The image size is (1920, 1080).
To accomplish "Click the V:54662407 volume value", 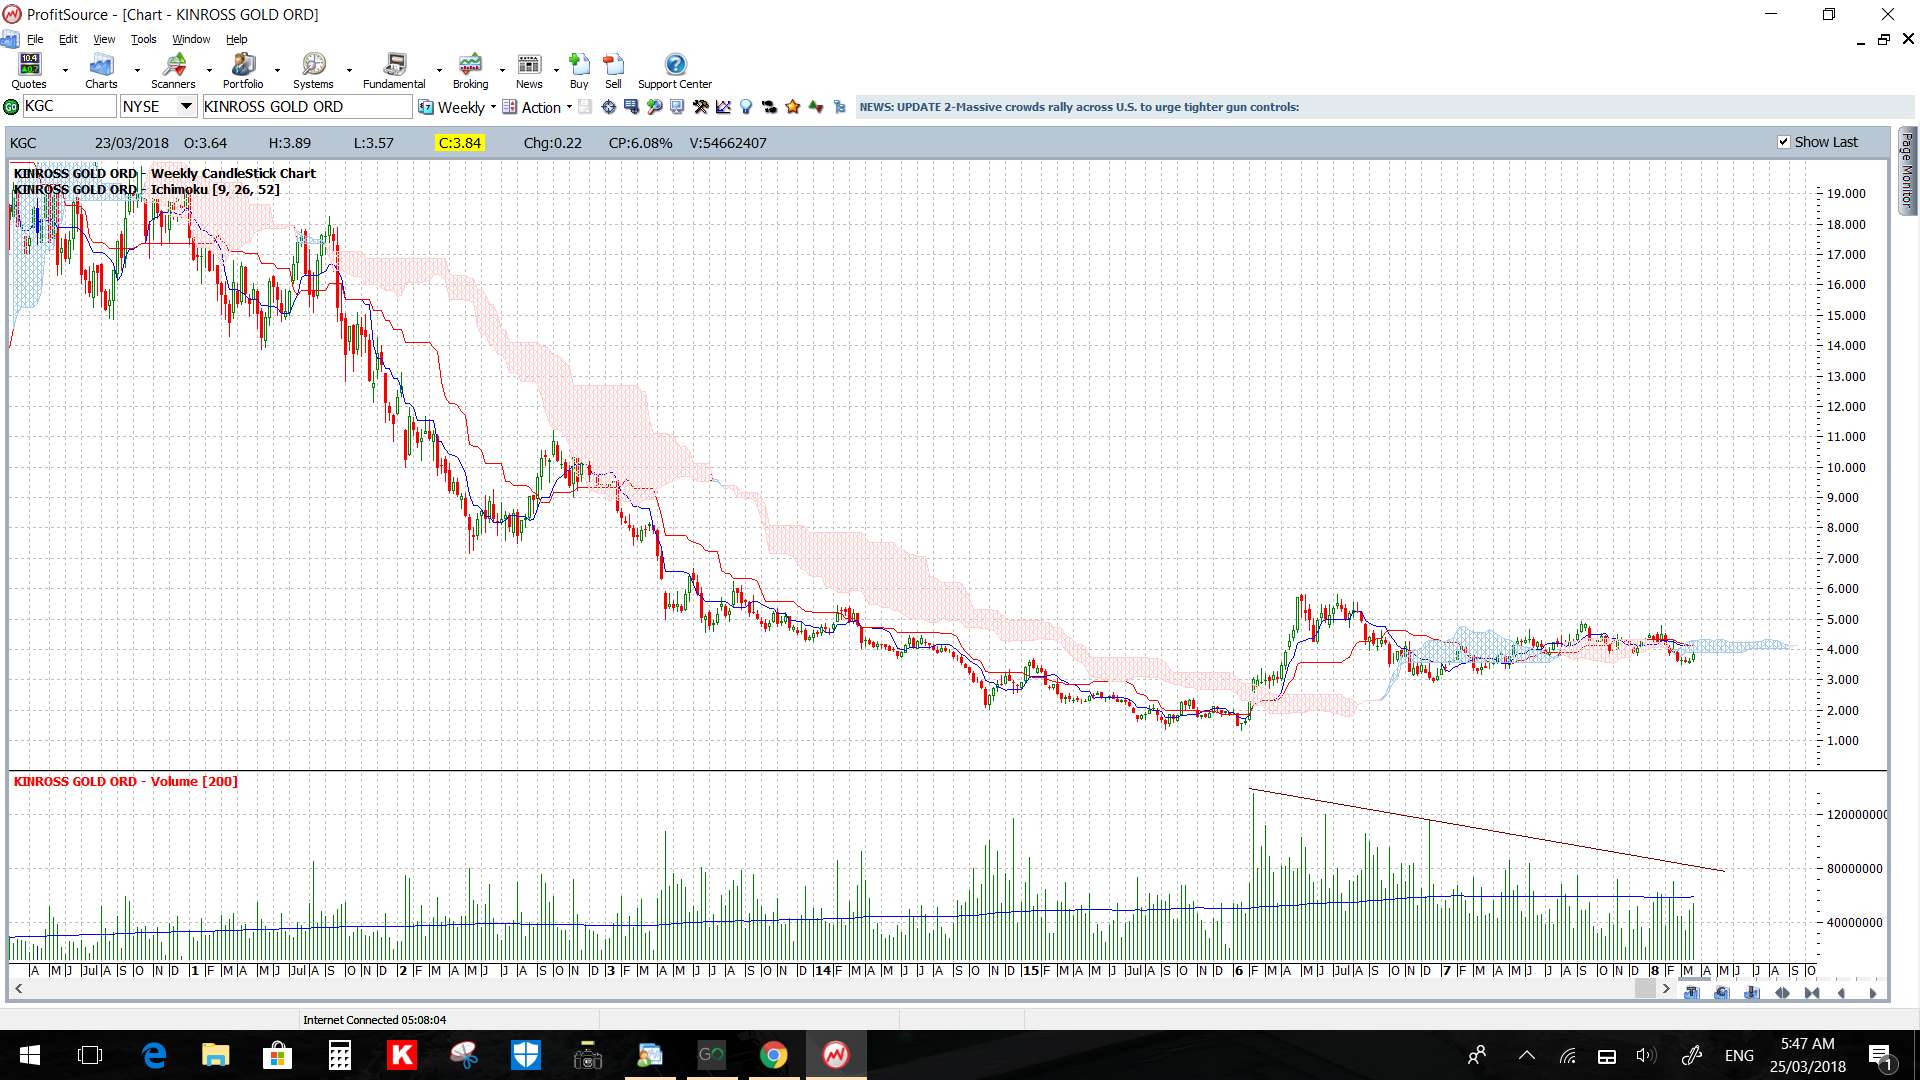I will [x=728, y=143].
